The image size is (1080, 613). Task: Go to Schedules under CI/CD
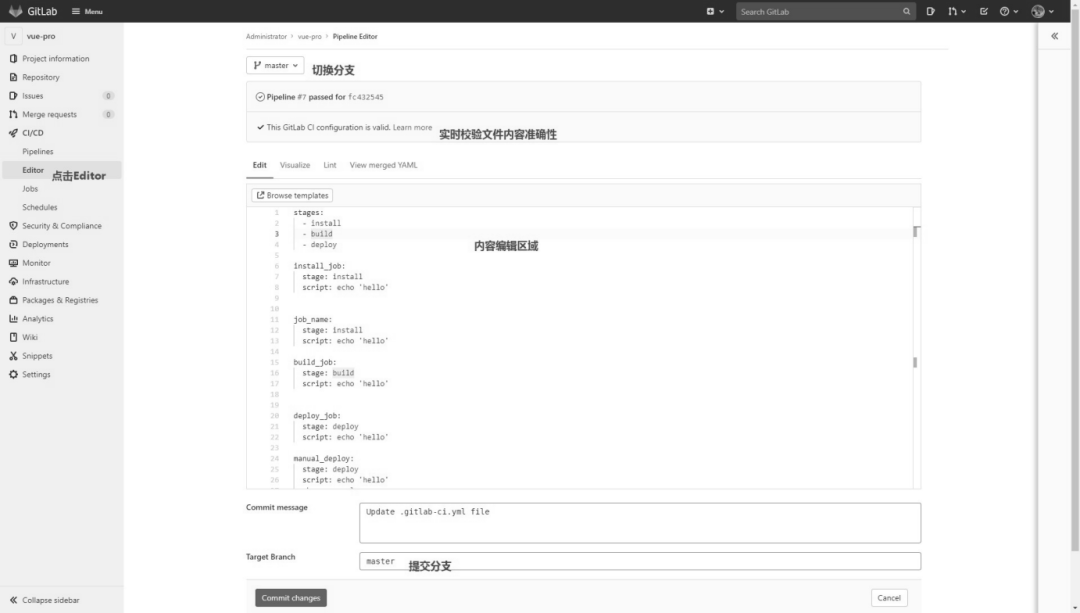[40, 207]
